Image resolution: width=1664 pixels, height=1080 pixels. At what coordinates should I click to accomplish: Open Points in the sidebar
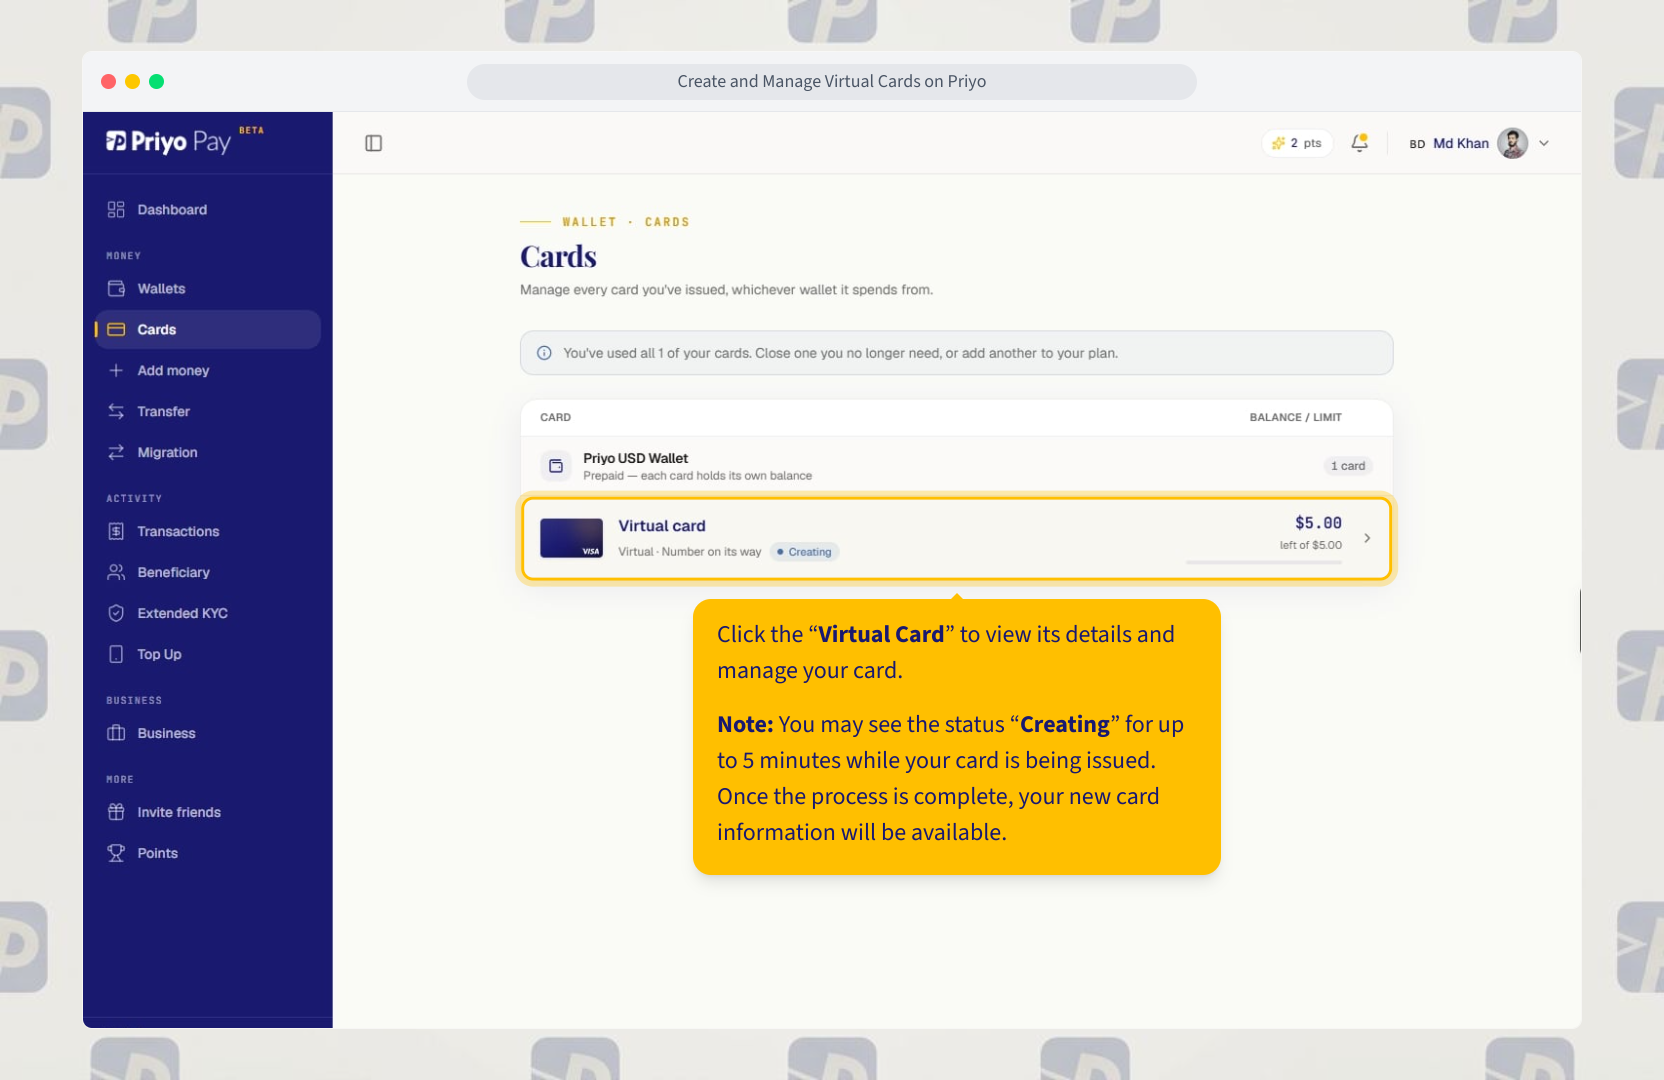208,853
